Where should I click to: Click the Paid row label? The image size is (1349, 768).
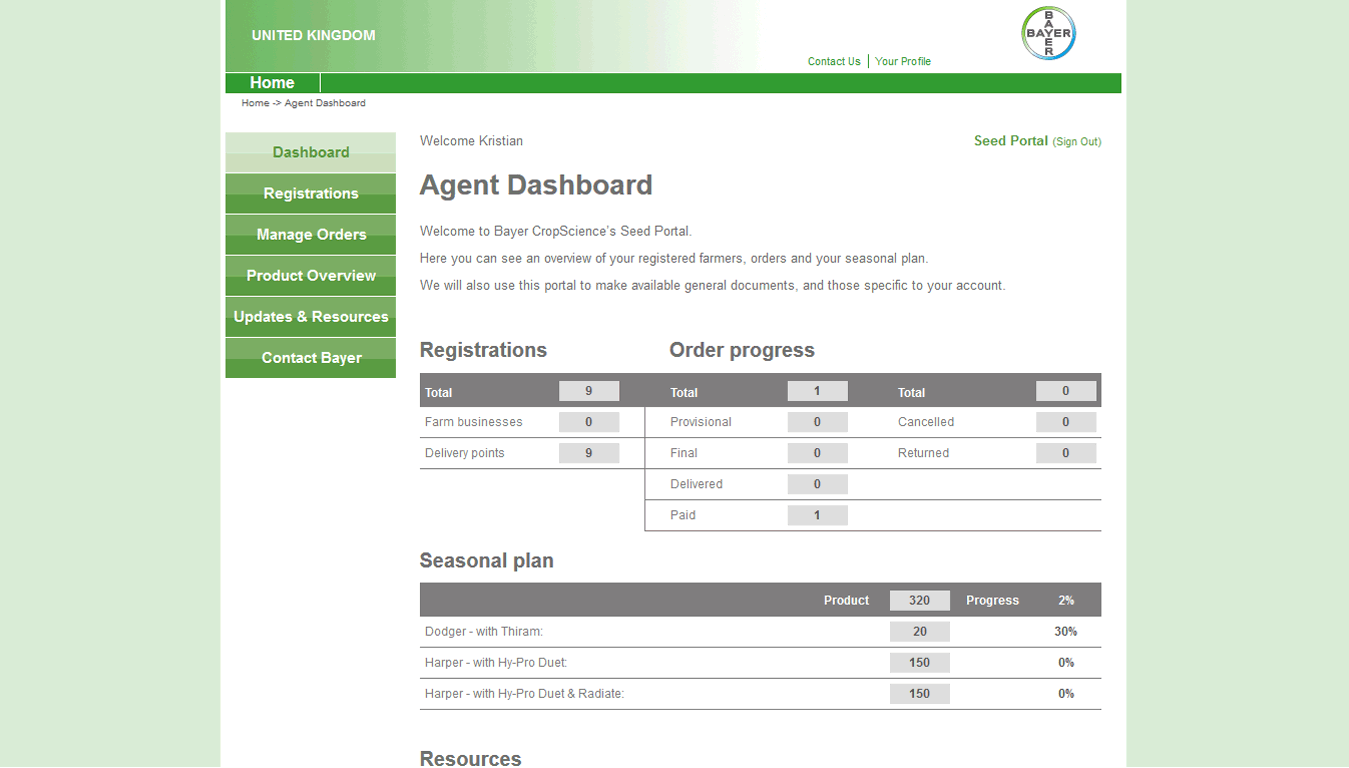tap(683, 515)
